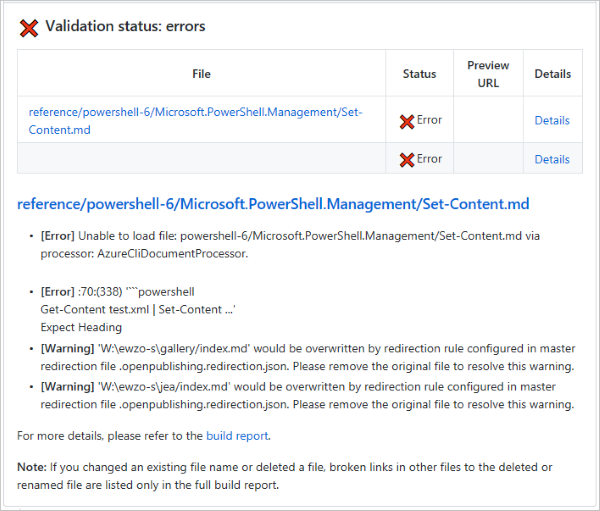
Task: Click the 'Note:' paragraph about renamed files
Action: pos(285,476)
